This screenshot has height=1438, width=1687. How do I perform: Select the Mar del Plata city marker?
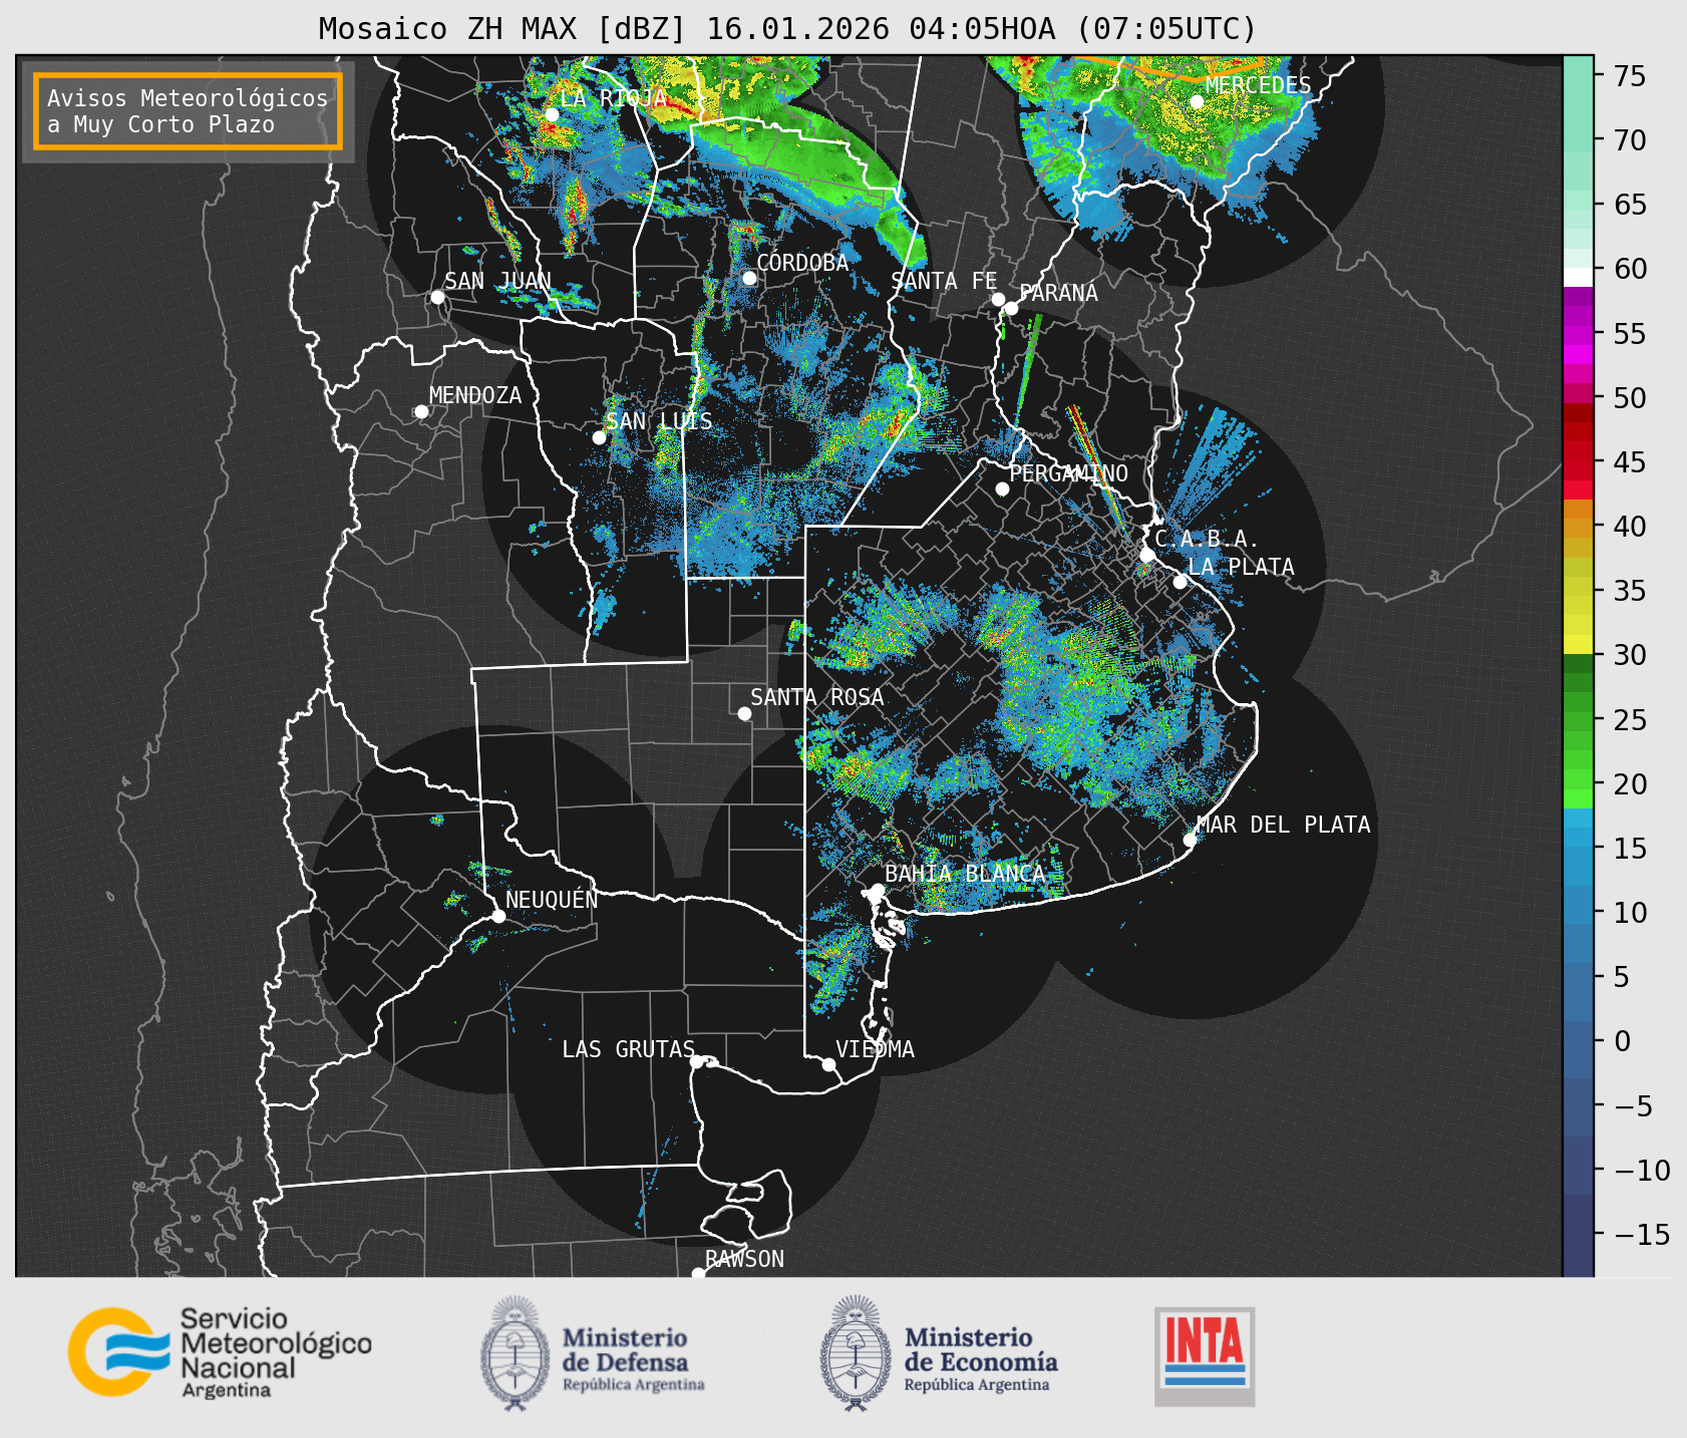(1190, 840)
